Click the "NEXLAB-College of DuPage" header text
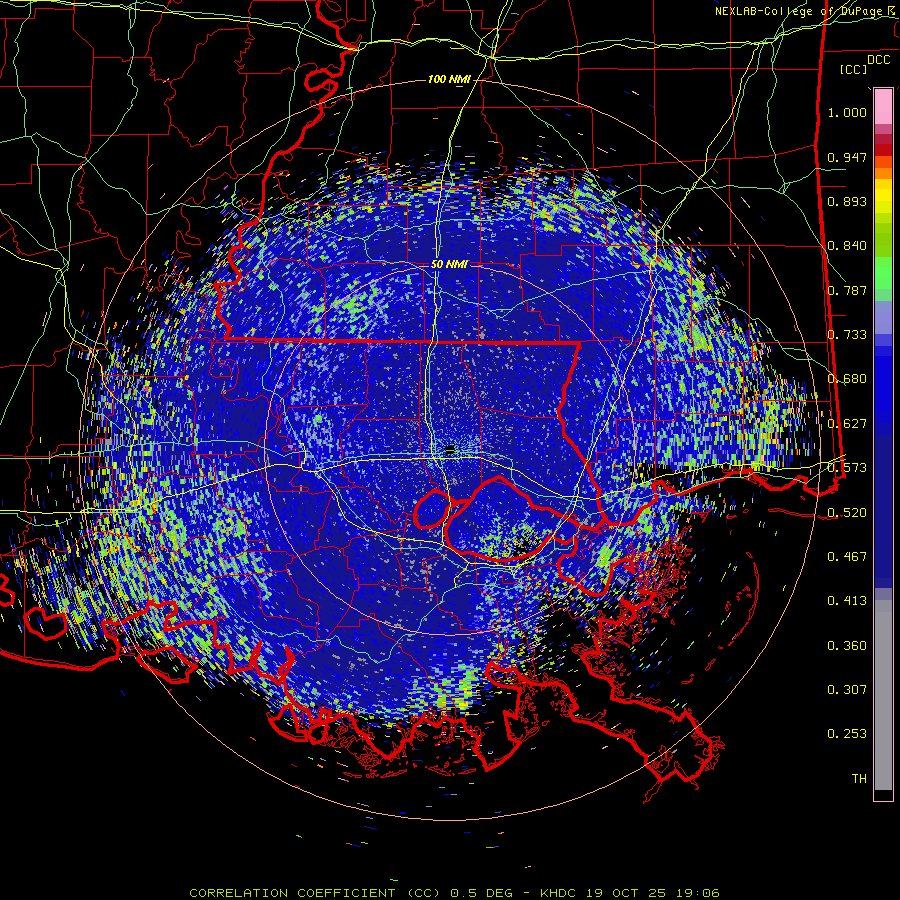The width and height of the screenshot is (900, 900). [x=801, y=11]
